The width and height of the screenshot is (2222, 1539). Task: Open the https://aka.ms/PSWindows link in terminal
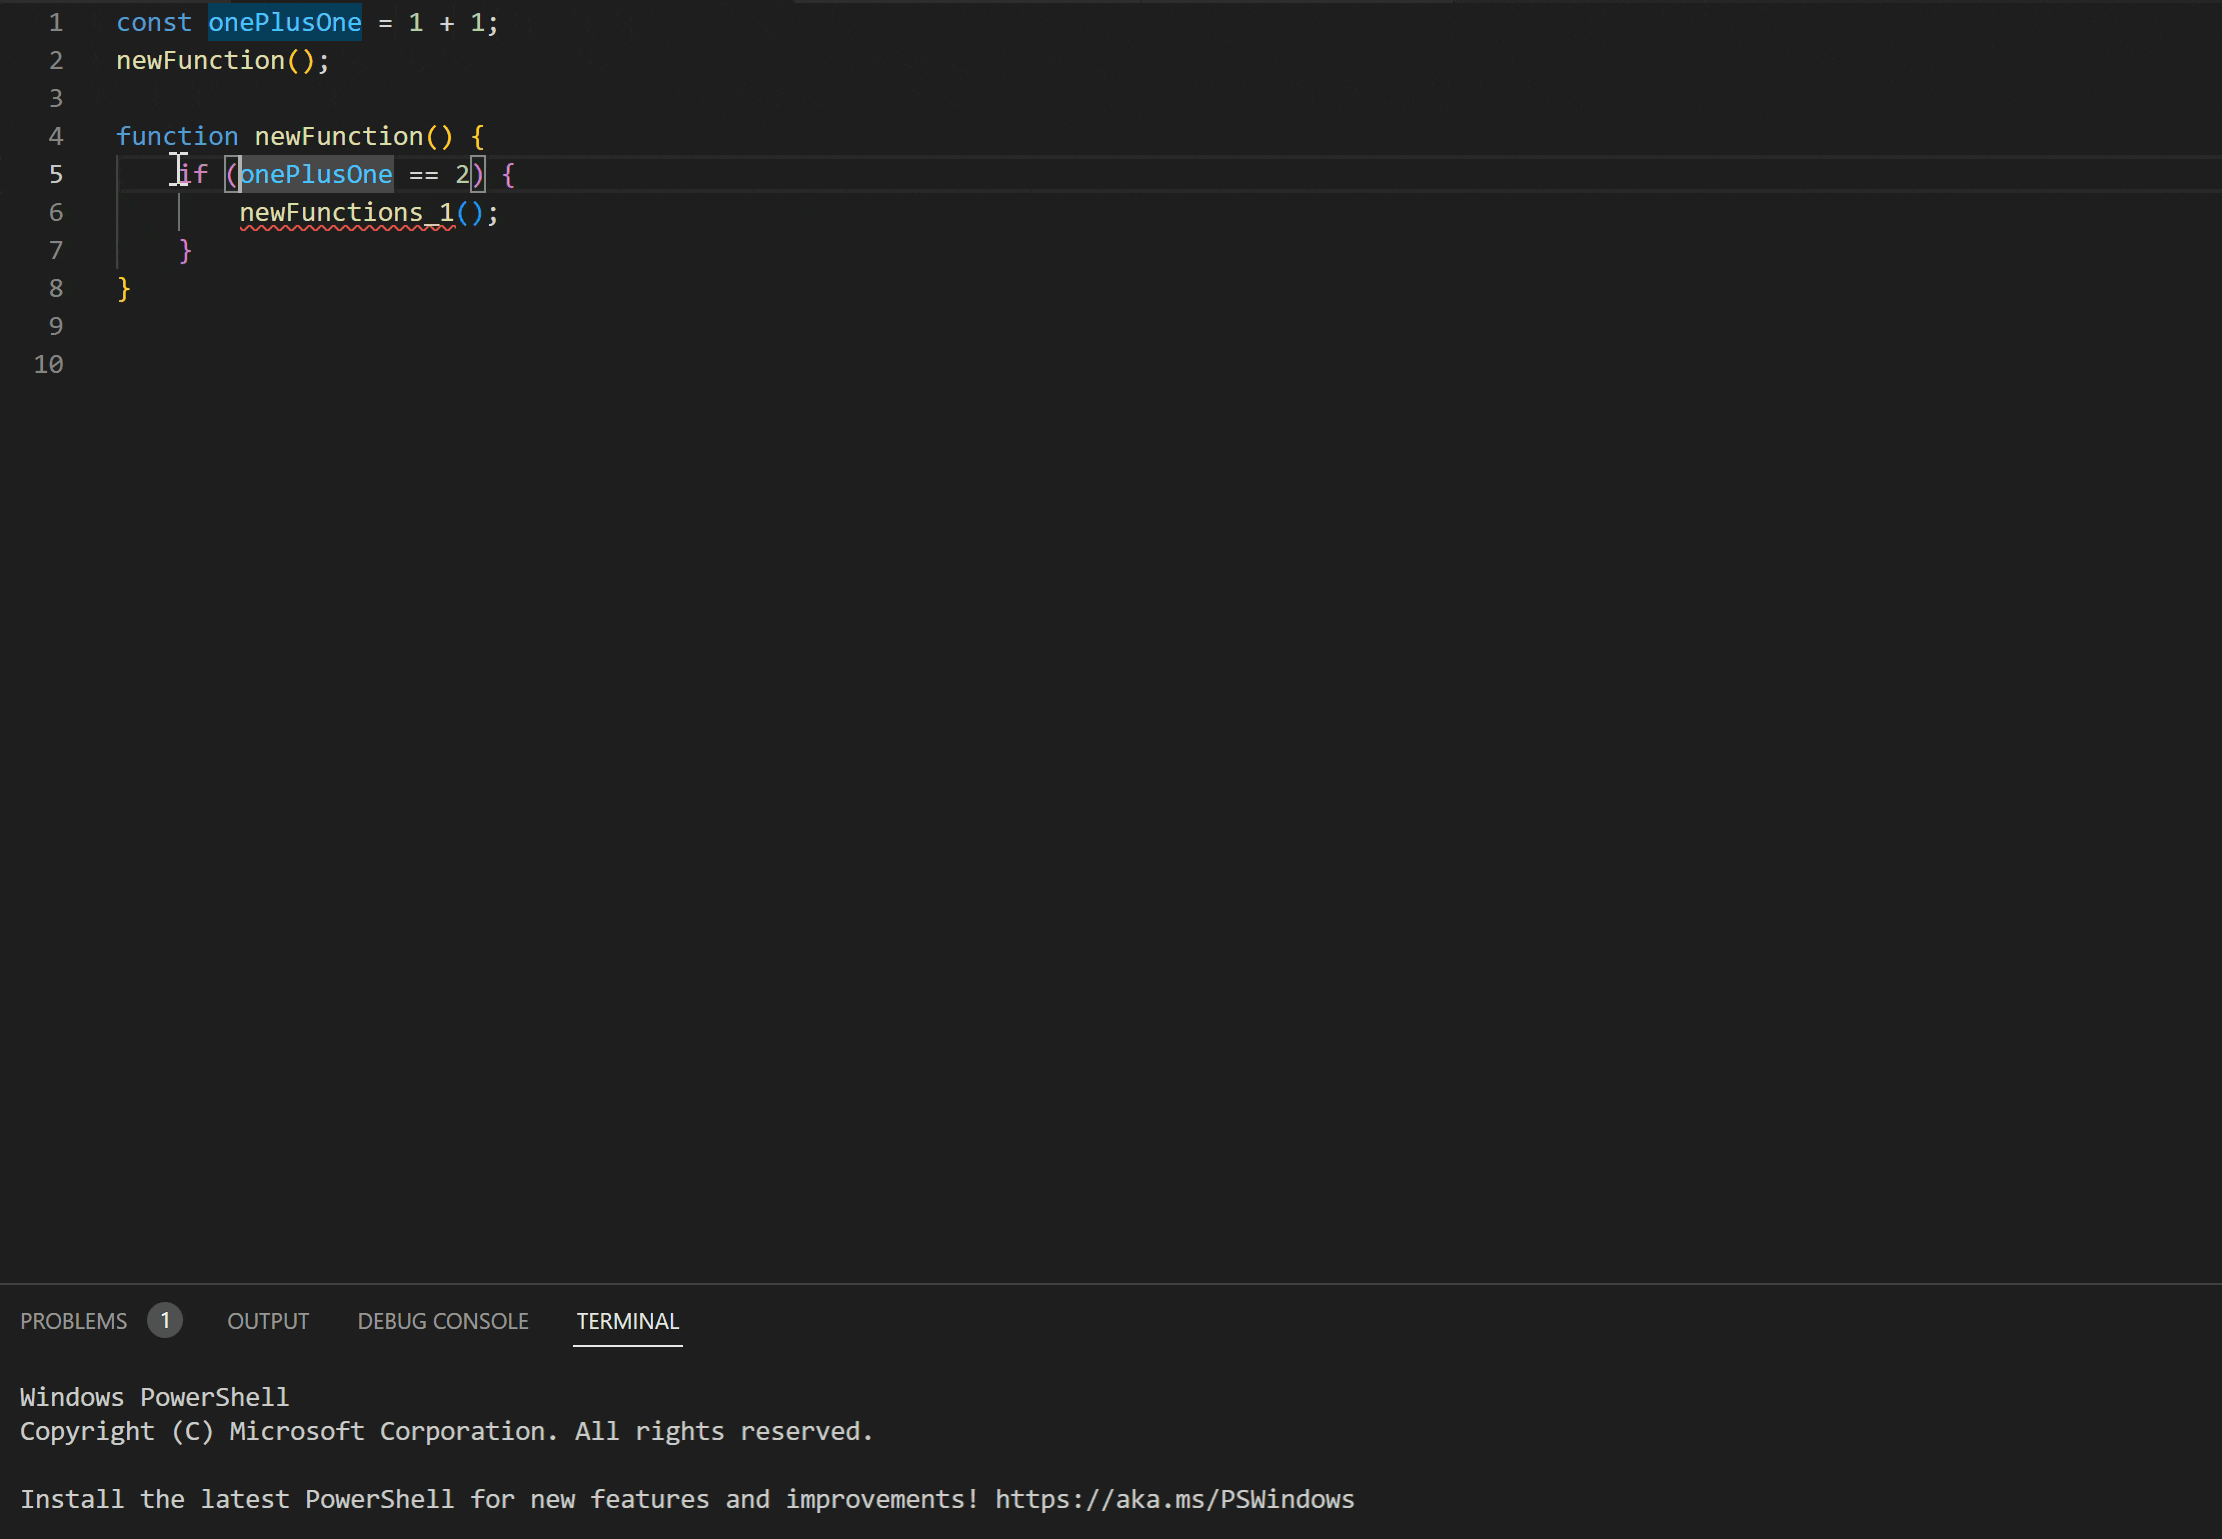[1174, 1499]
